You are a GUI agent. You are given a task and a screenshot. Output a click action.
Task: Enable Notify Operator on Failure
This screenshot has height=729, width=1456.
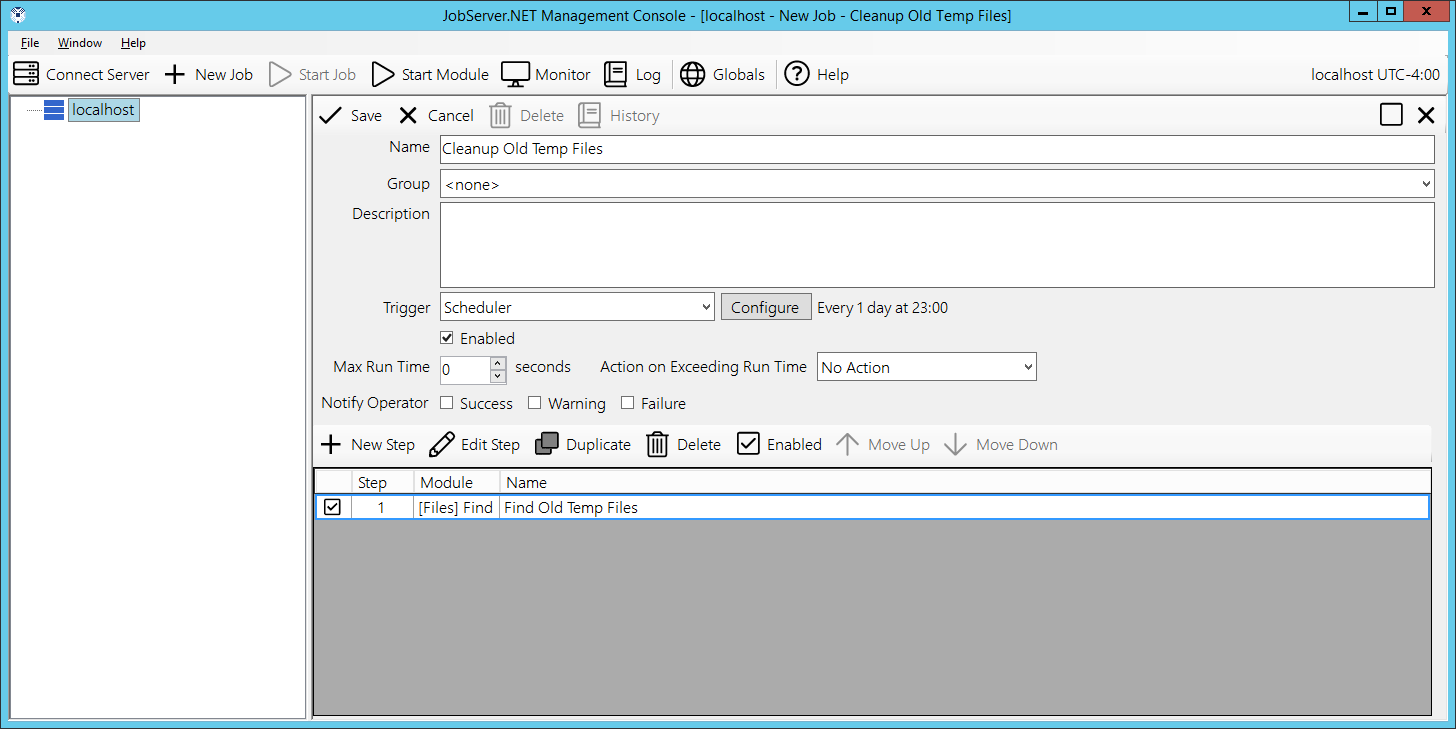(x=628, y=403)
